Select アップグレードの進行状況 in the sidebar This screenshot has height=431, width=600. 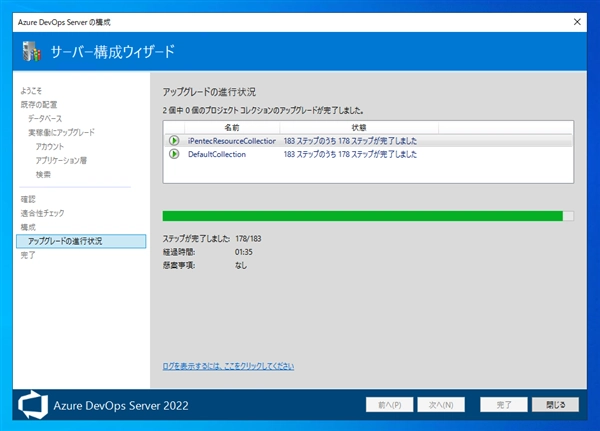tap(81, 241)
